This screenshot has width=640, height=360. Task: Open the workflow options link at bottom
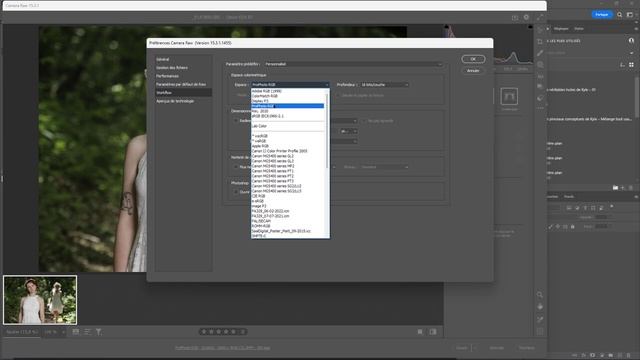(x=222, y=348)
